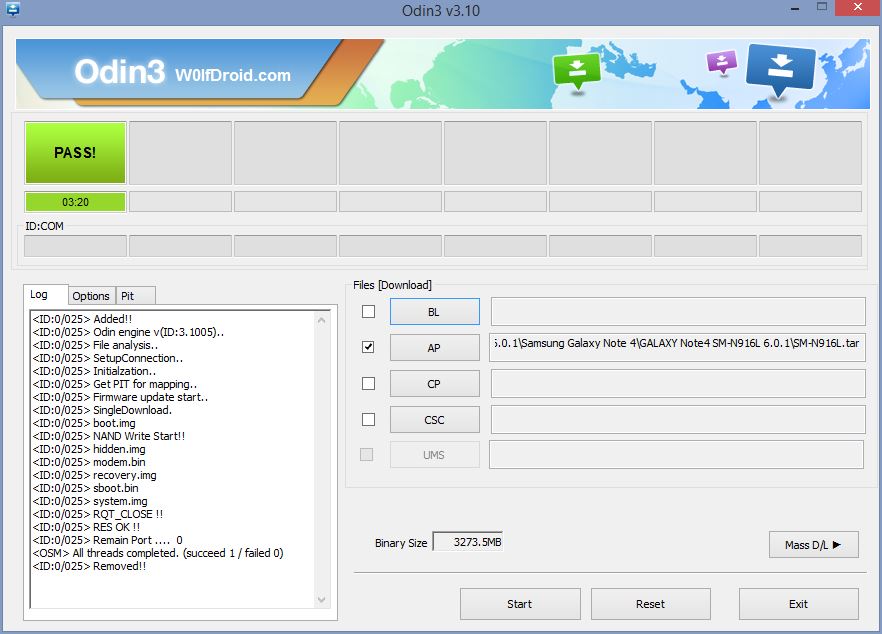The image size is (882, 634).
Task: Enable the BL file checkbox
Action: tap(368, 311)
